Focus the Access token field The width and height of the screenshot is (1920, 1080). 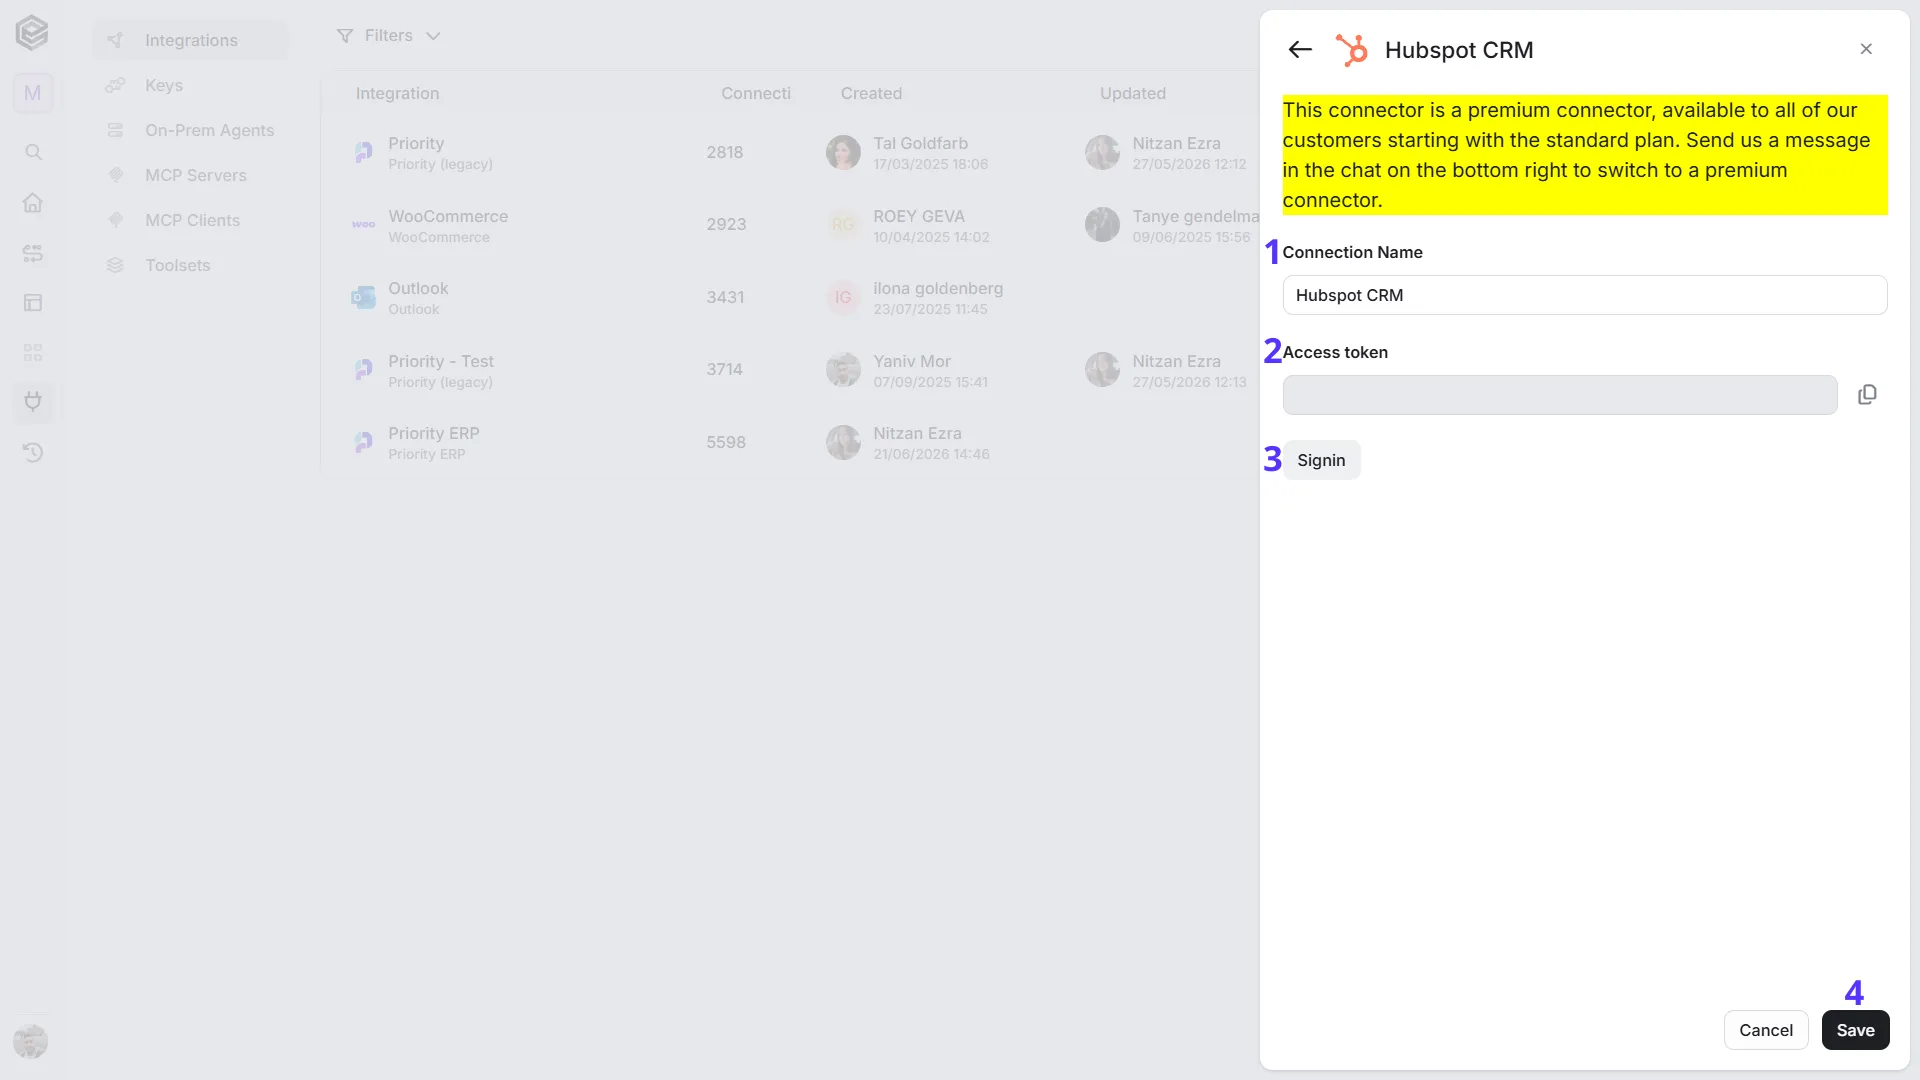coord(1559,395)
